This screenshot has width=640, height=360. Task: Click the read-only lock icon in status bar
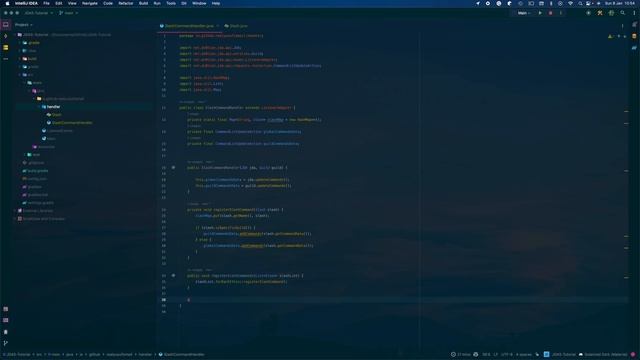pyautogui.click(x=537, y=354)
